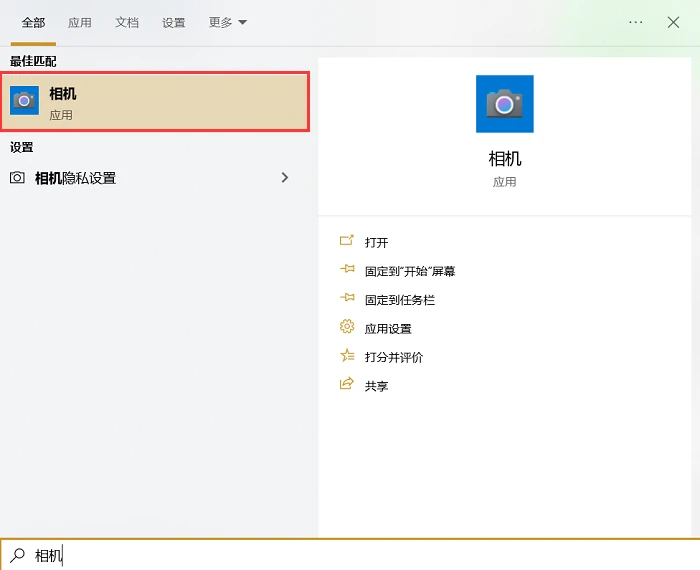The height and width of the screenshot is (570, 700).
Task: Switch to the 文档 tab
Action: coord(127,22)
